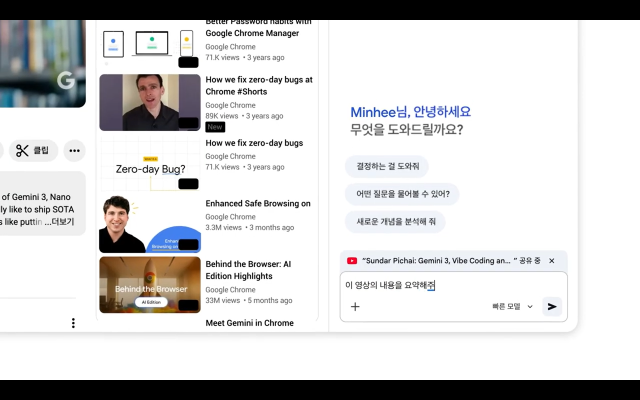Image resolution: width=640 pixels, height=400 pixels.
Task: Send the Gemini prompt with the arrow icon
Action: (x=552, y=307)
